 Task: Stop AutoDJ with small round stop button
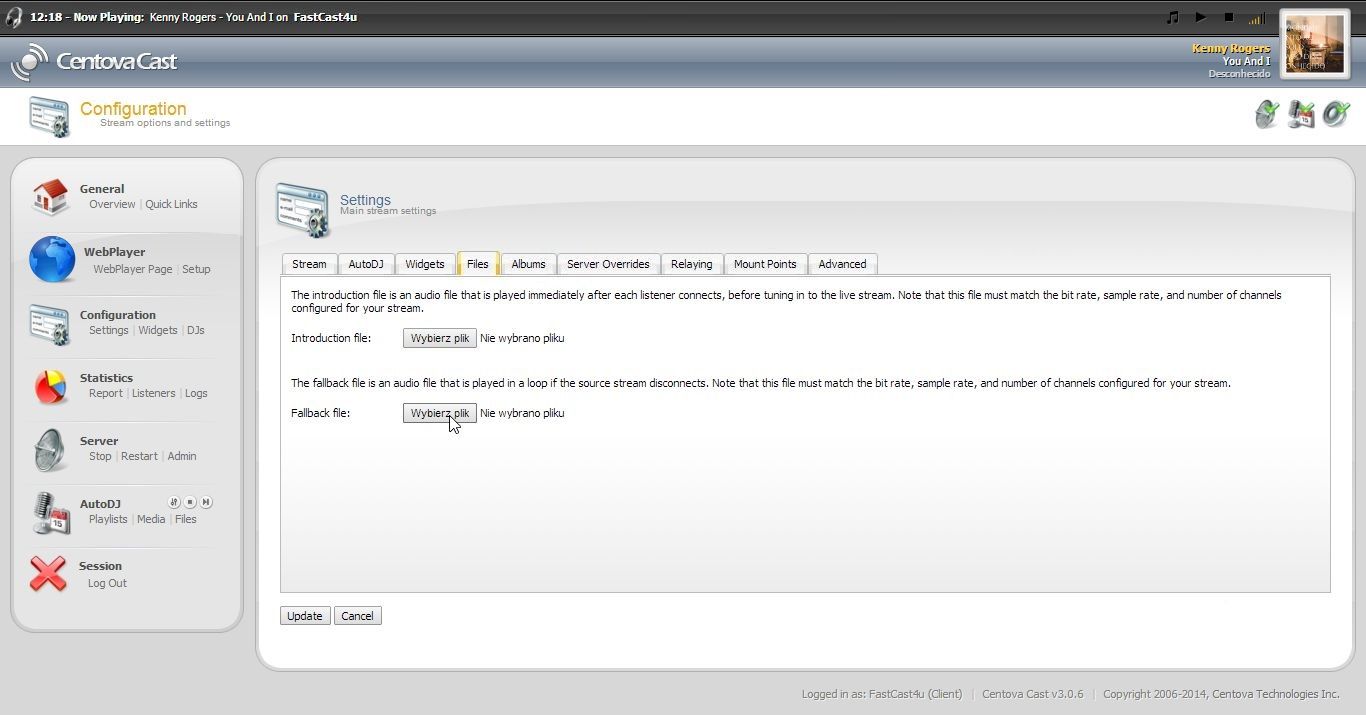point(190,502)
